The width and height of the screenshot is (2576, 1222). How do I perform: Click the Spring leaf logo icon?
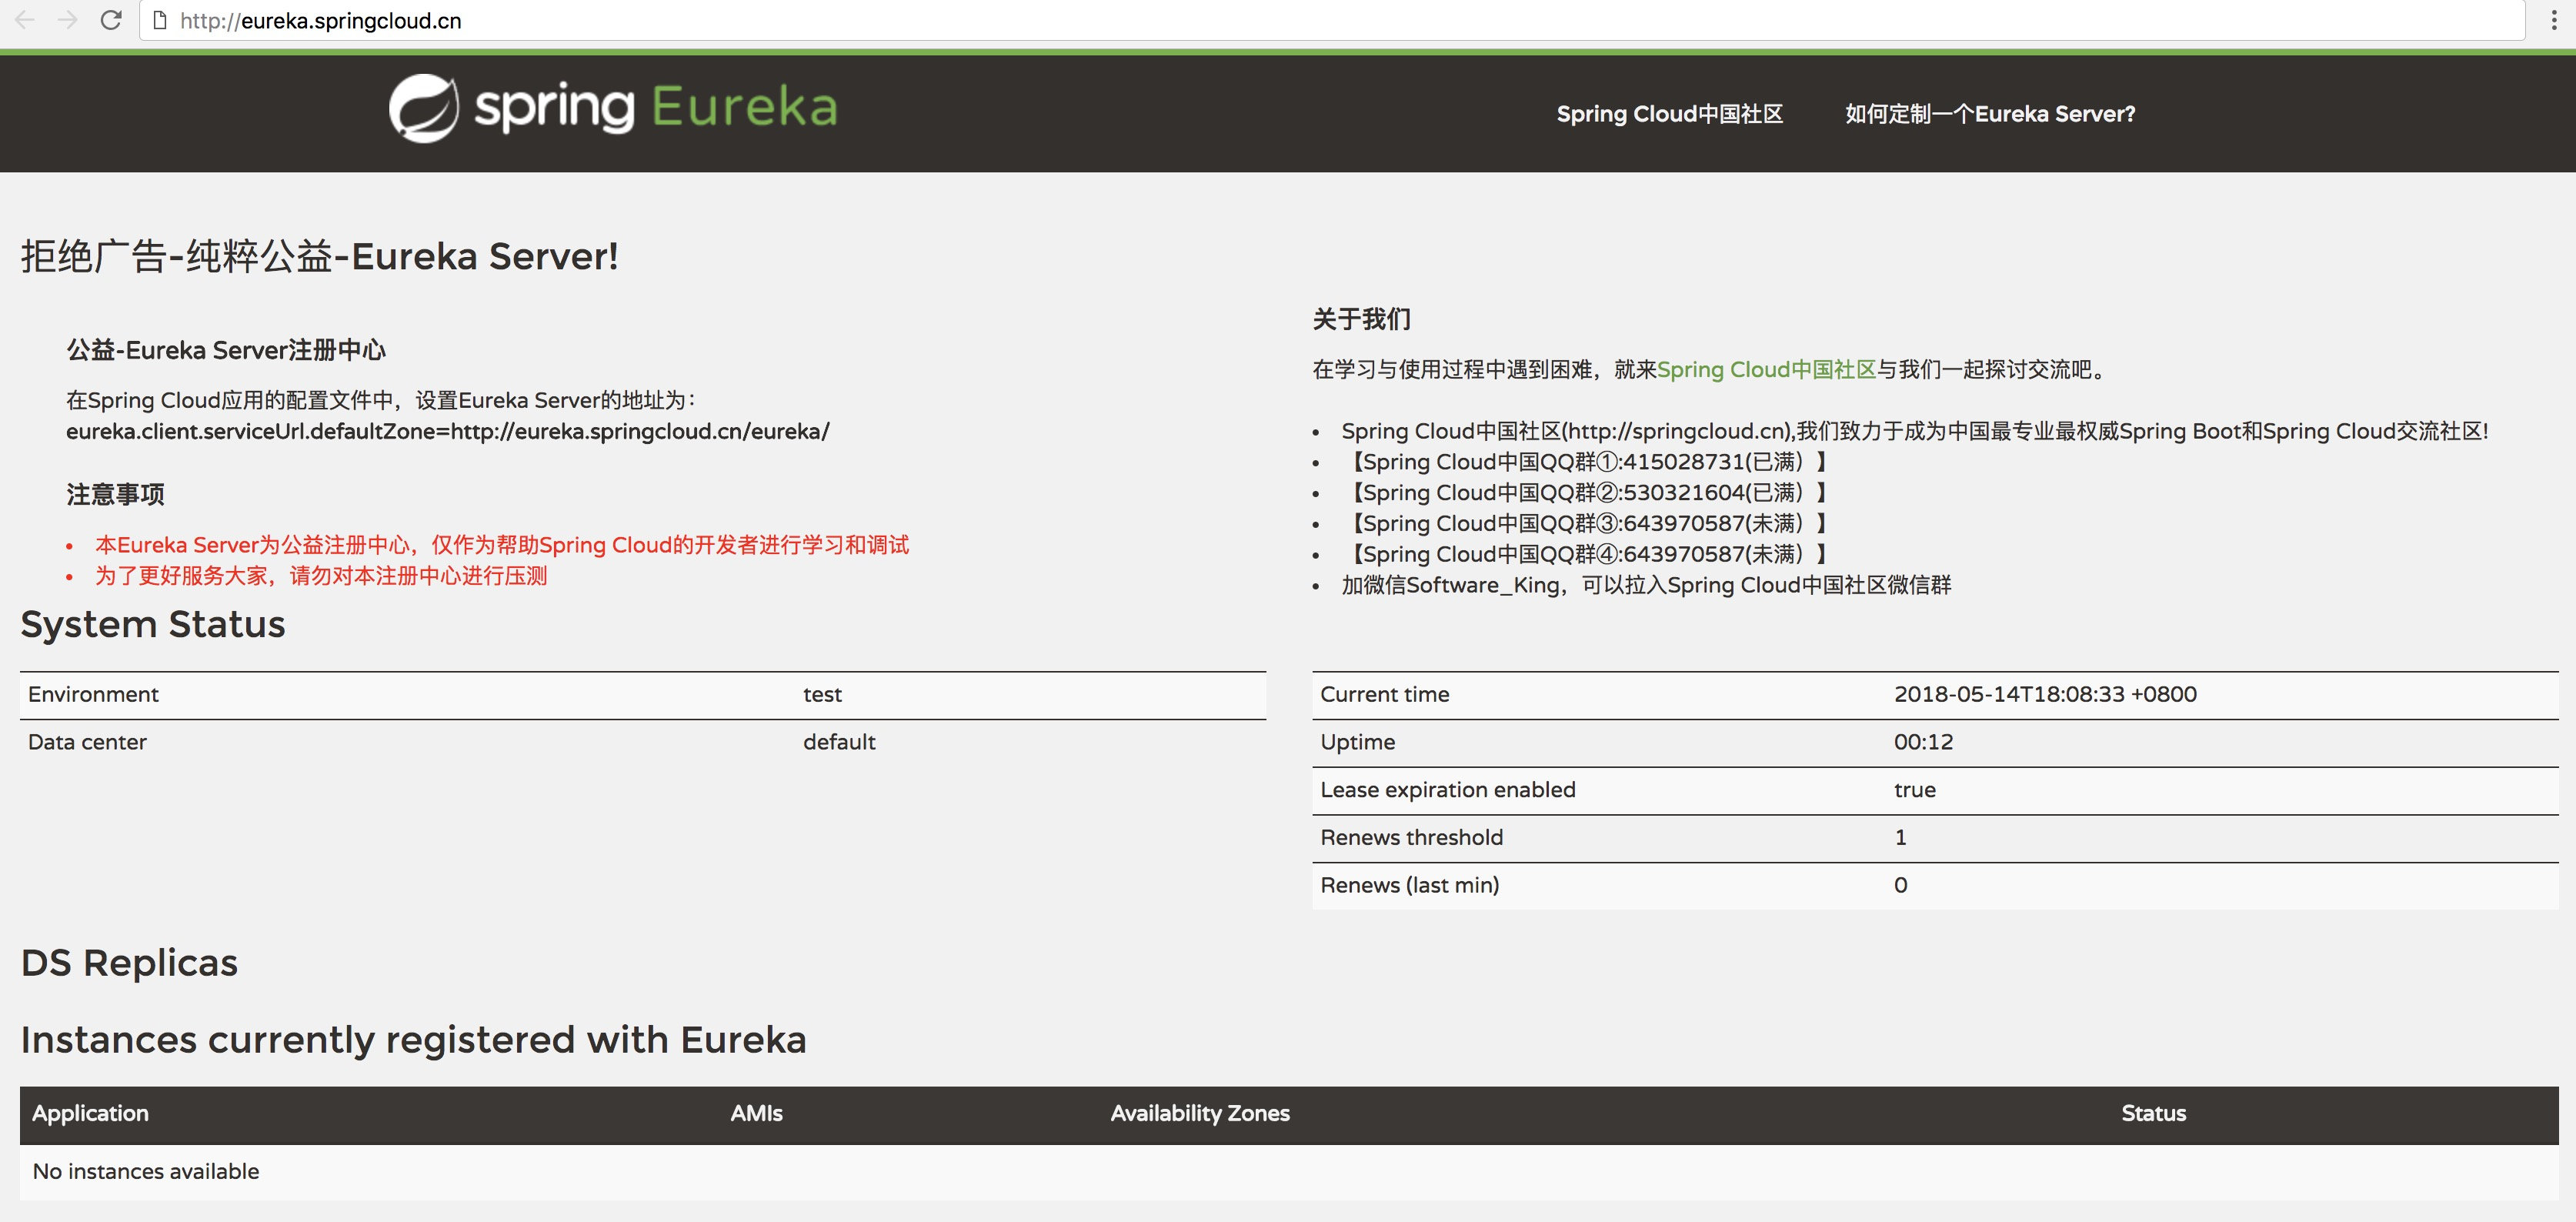click(x=424, y=108)
